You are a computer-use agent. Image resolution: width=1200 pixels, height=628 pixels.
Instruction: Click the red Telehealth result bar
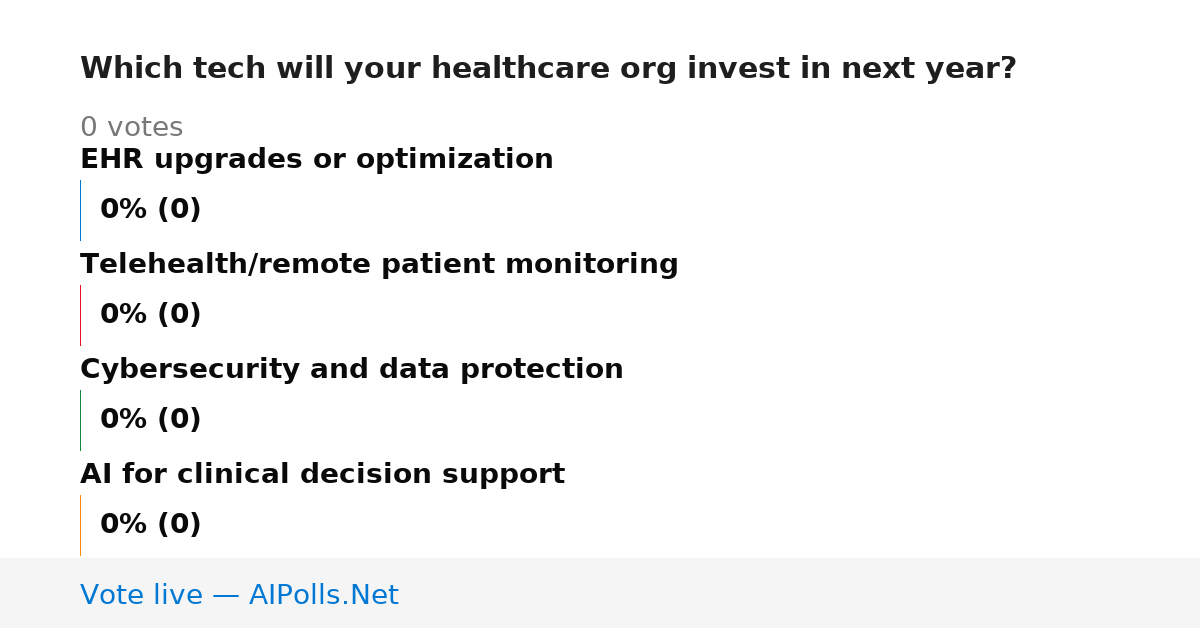(x=80, y=315)
